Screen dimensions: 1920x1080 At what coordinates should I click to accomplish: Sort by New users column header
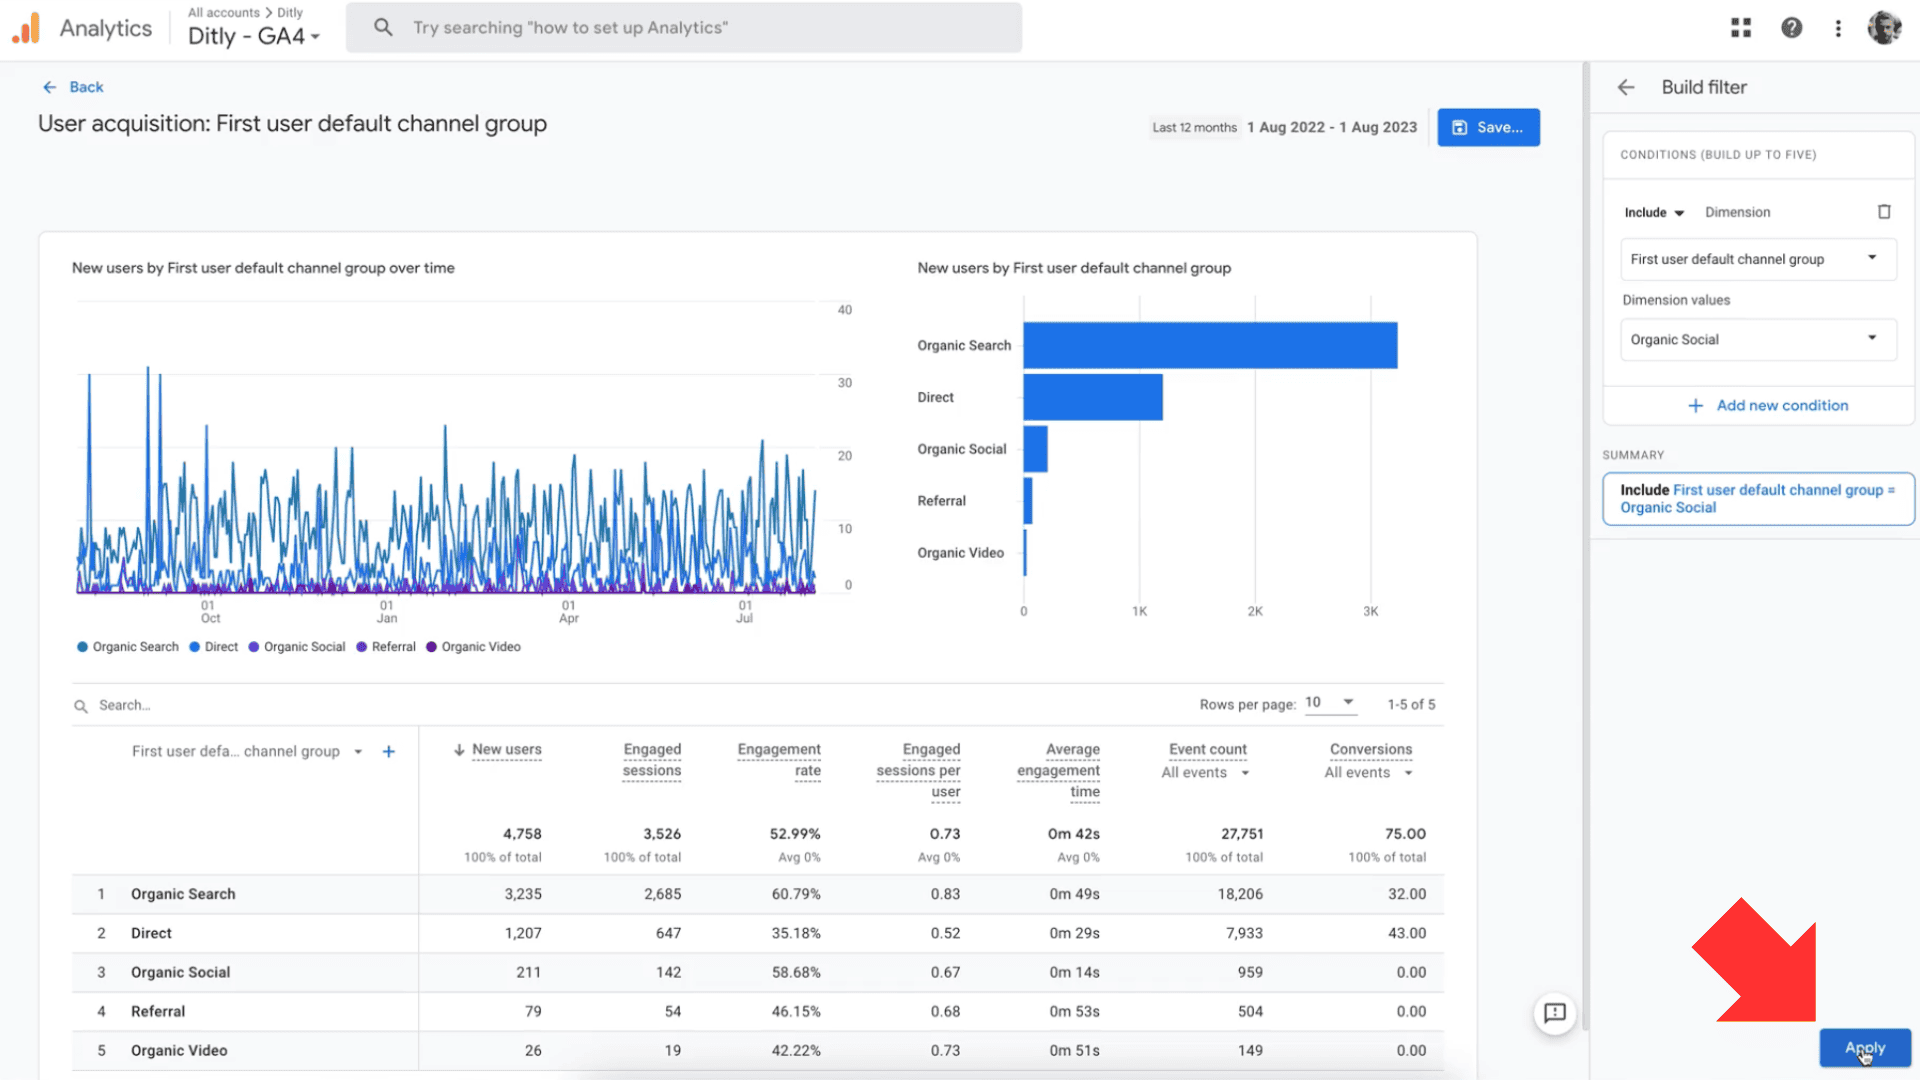point(507,749)
